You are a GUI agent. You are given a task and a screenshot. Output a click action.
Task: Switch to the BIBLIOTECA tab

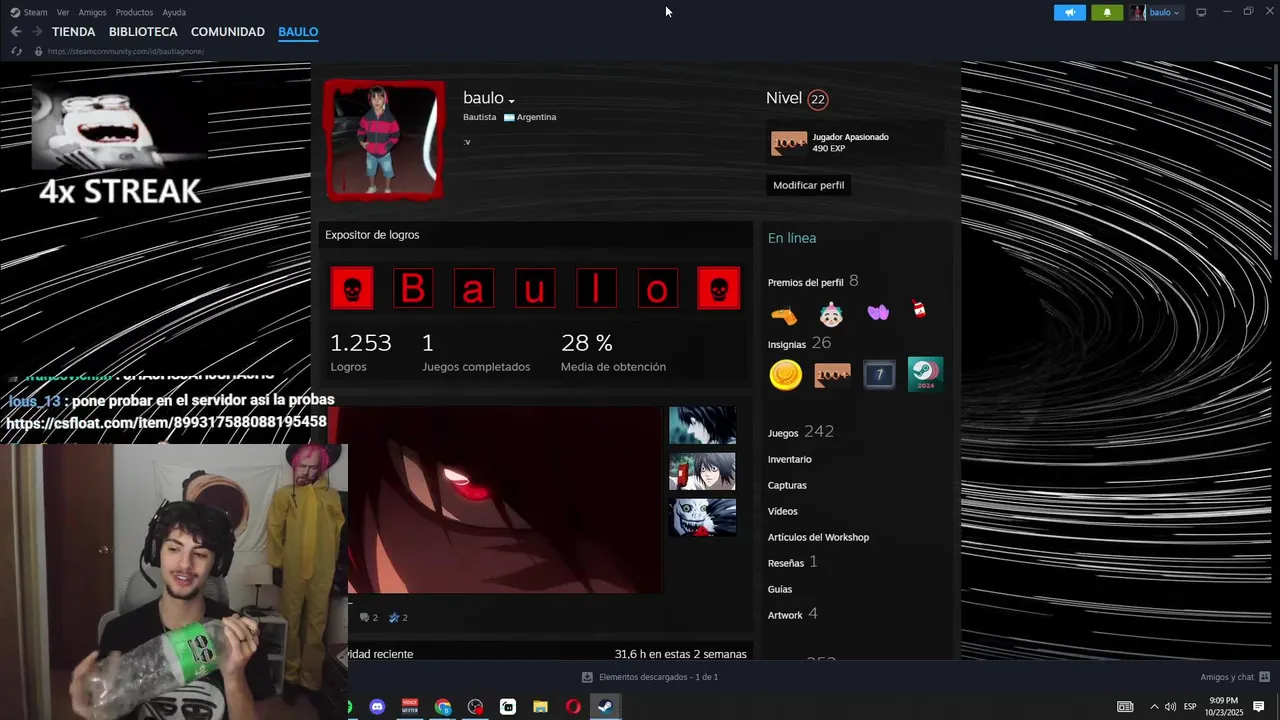[143, 32]
